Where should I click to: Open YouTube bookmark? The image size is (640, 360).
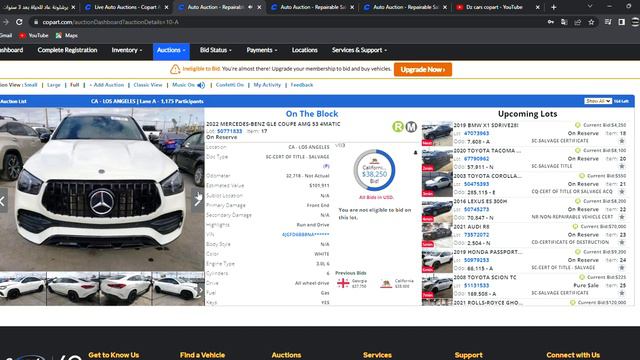tap(33, 36)
